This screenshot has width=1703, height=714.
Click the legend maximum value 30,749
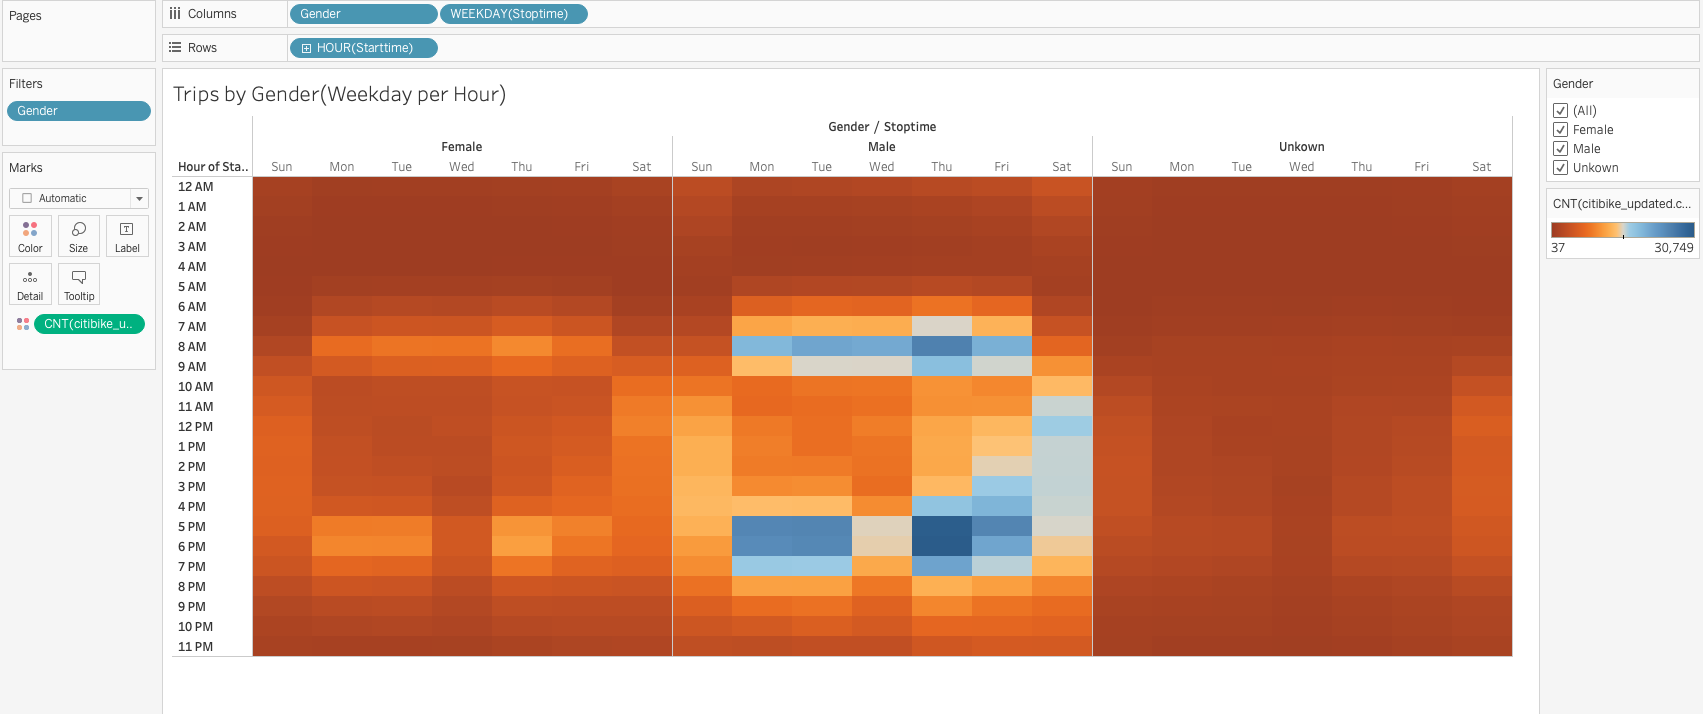click(1674, 248)
